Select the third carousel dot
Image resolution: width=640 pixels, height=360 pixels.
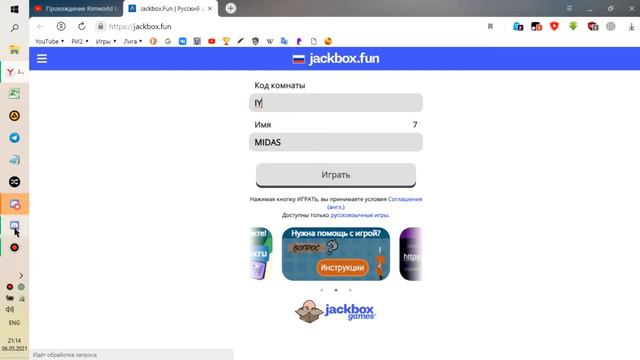pos(350,290)
